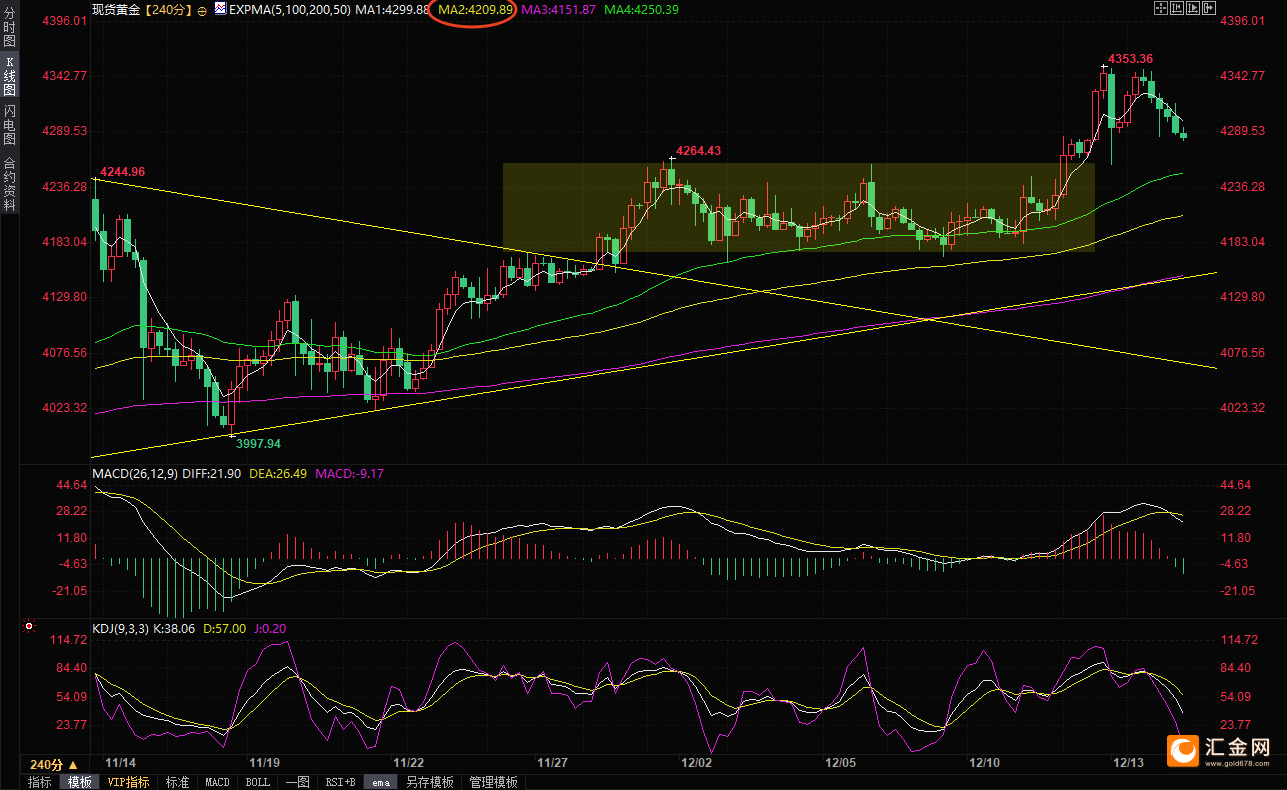Click the hide right panel arrow icon
Image resolution: width=1287 pixels, height=790 pixels.
click(x=1209, y=8)
